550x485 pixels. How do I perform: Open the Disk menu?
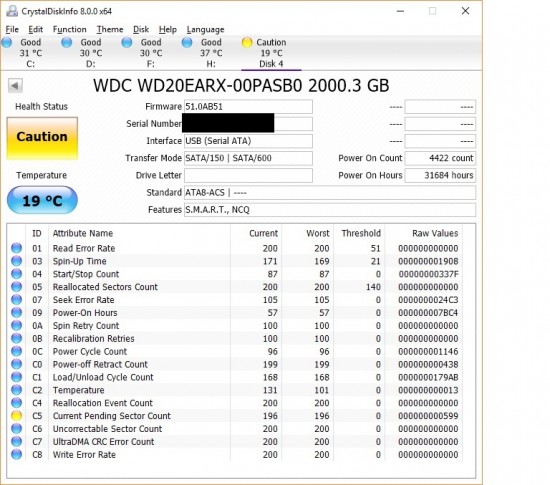pos(141,29)
